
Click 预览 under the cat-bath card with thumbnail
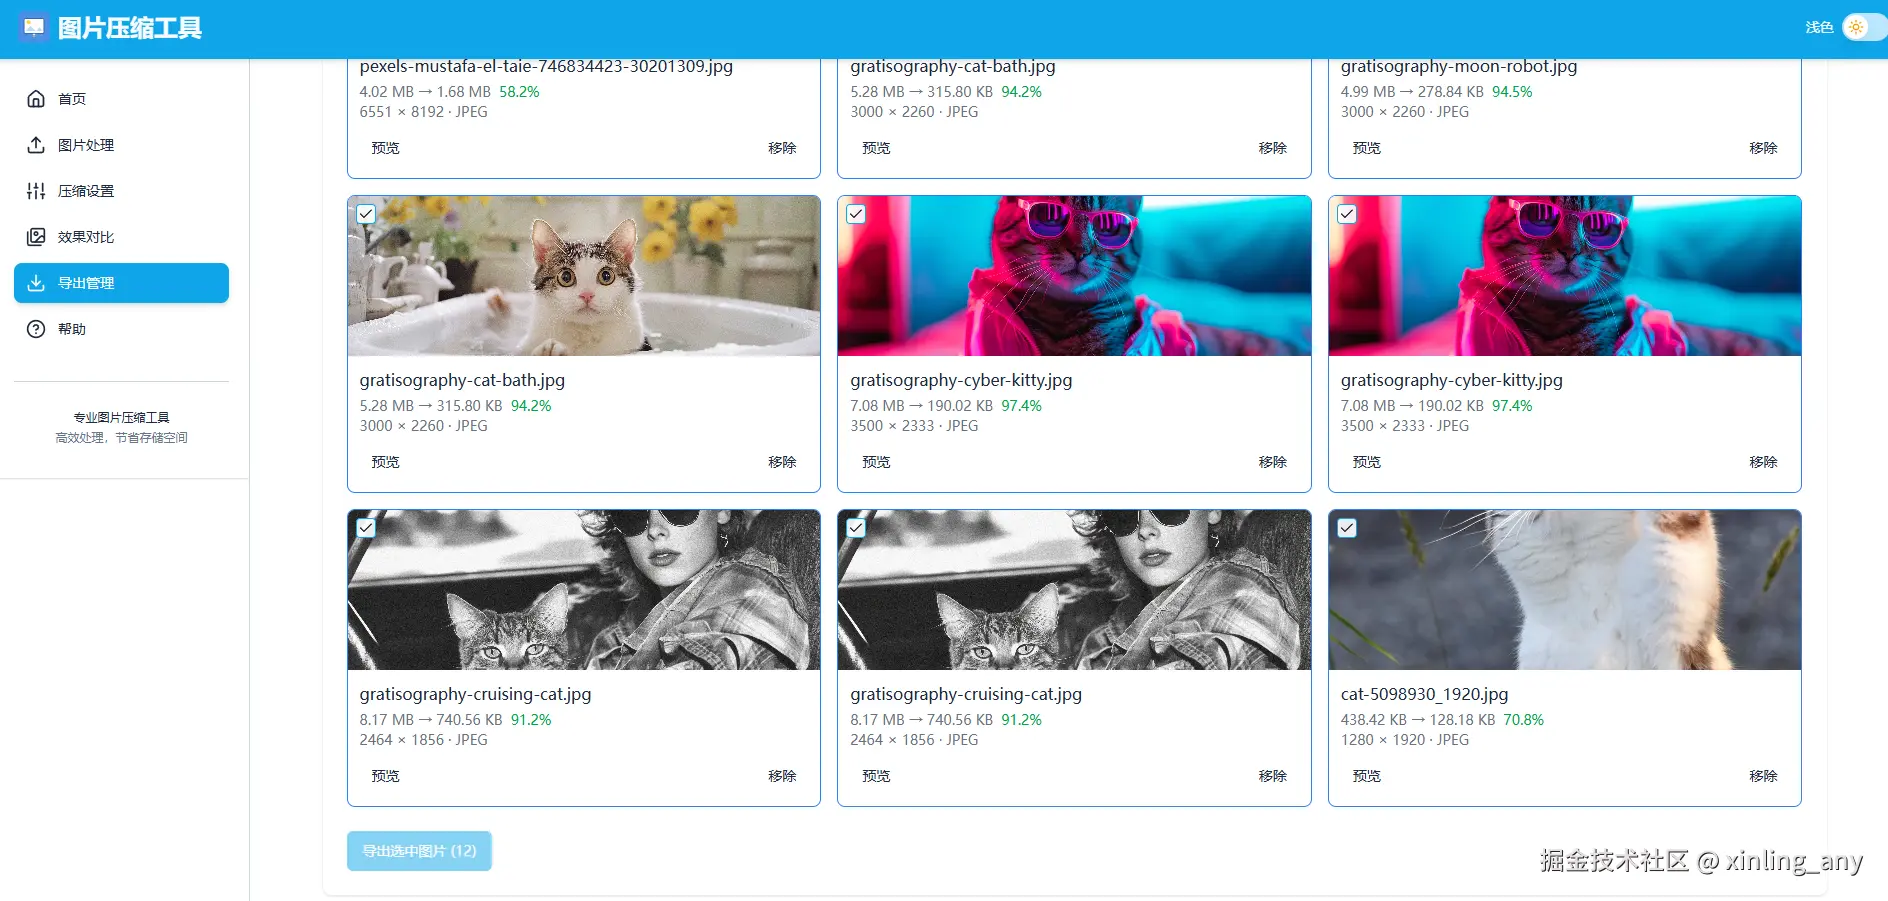click(x=385, y=462)
